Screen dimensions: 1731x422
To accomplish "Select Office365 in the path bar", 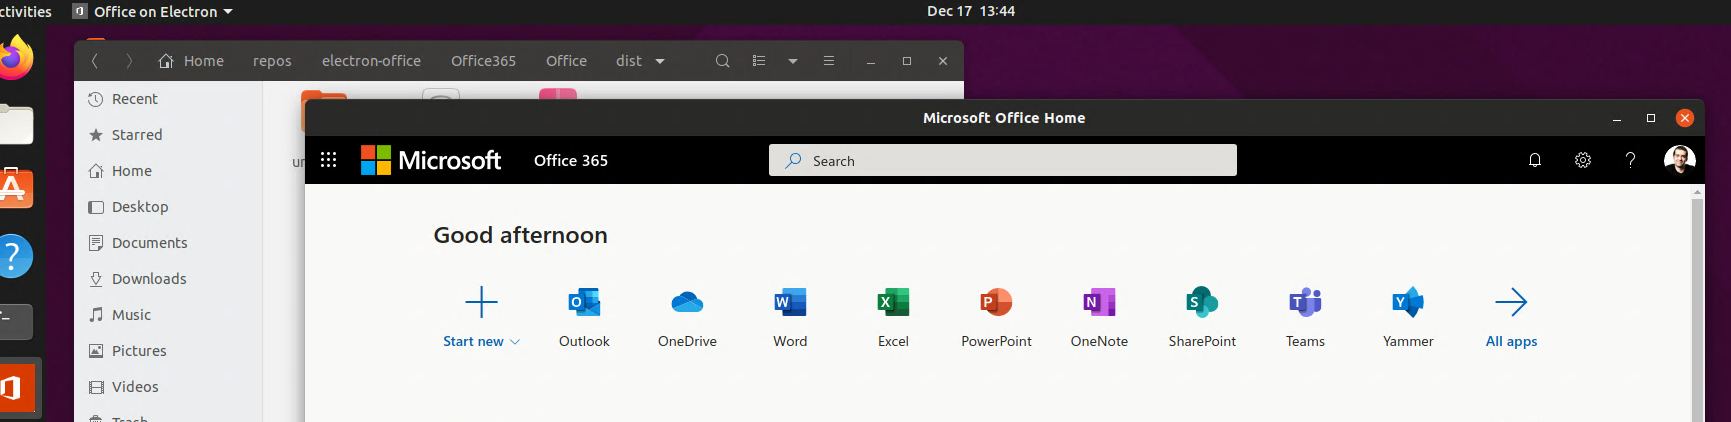I will point(483,61).
